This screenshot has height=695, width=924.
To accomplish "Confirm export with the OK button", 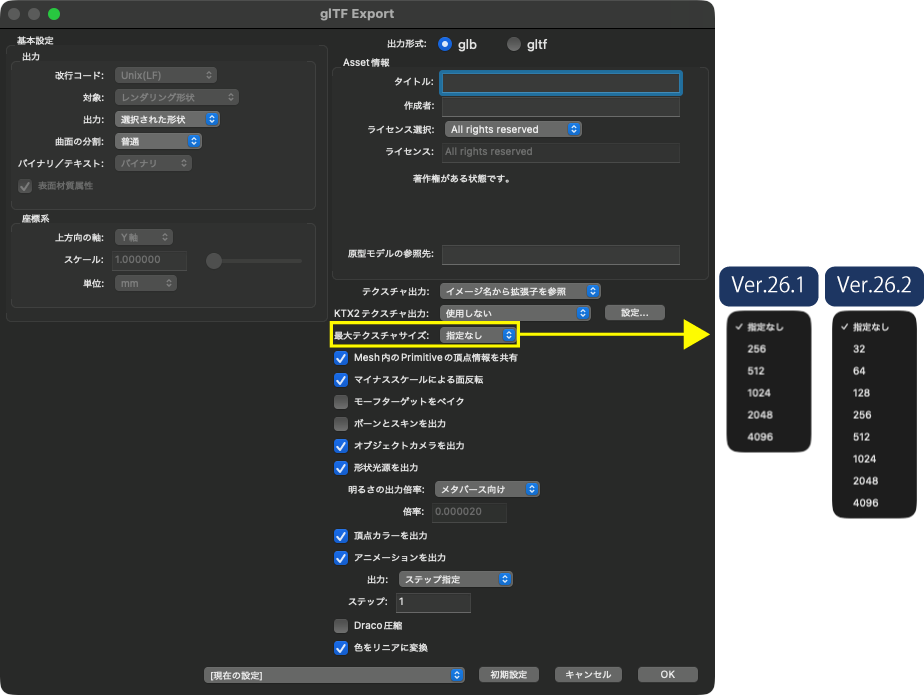I will [x=667, y=675].
